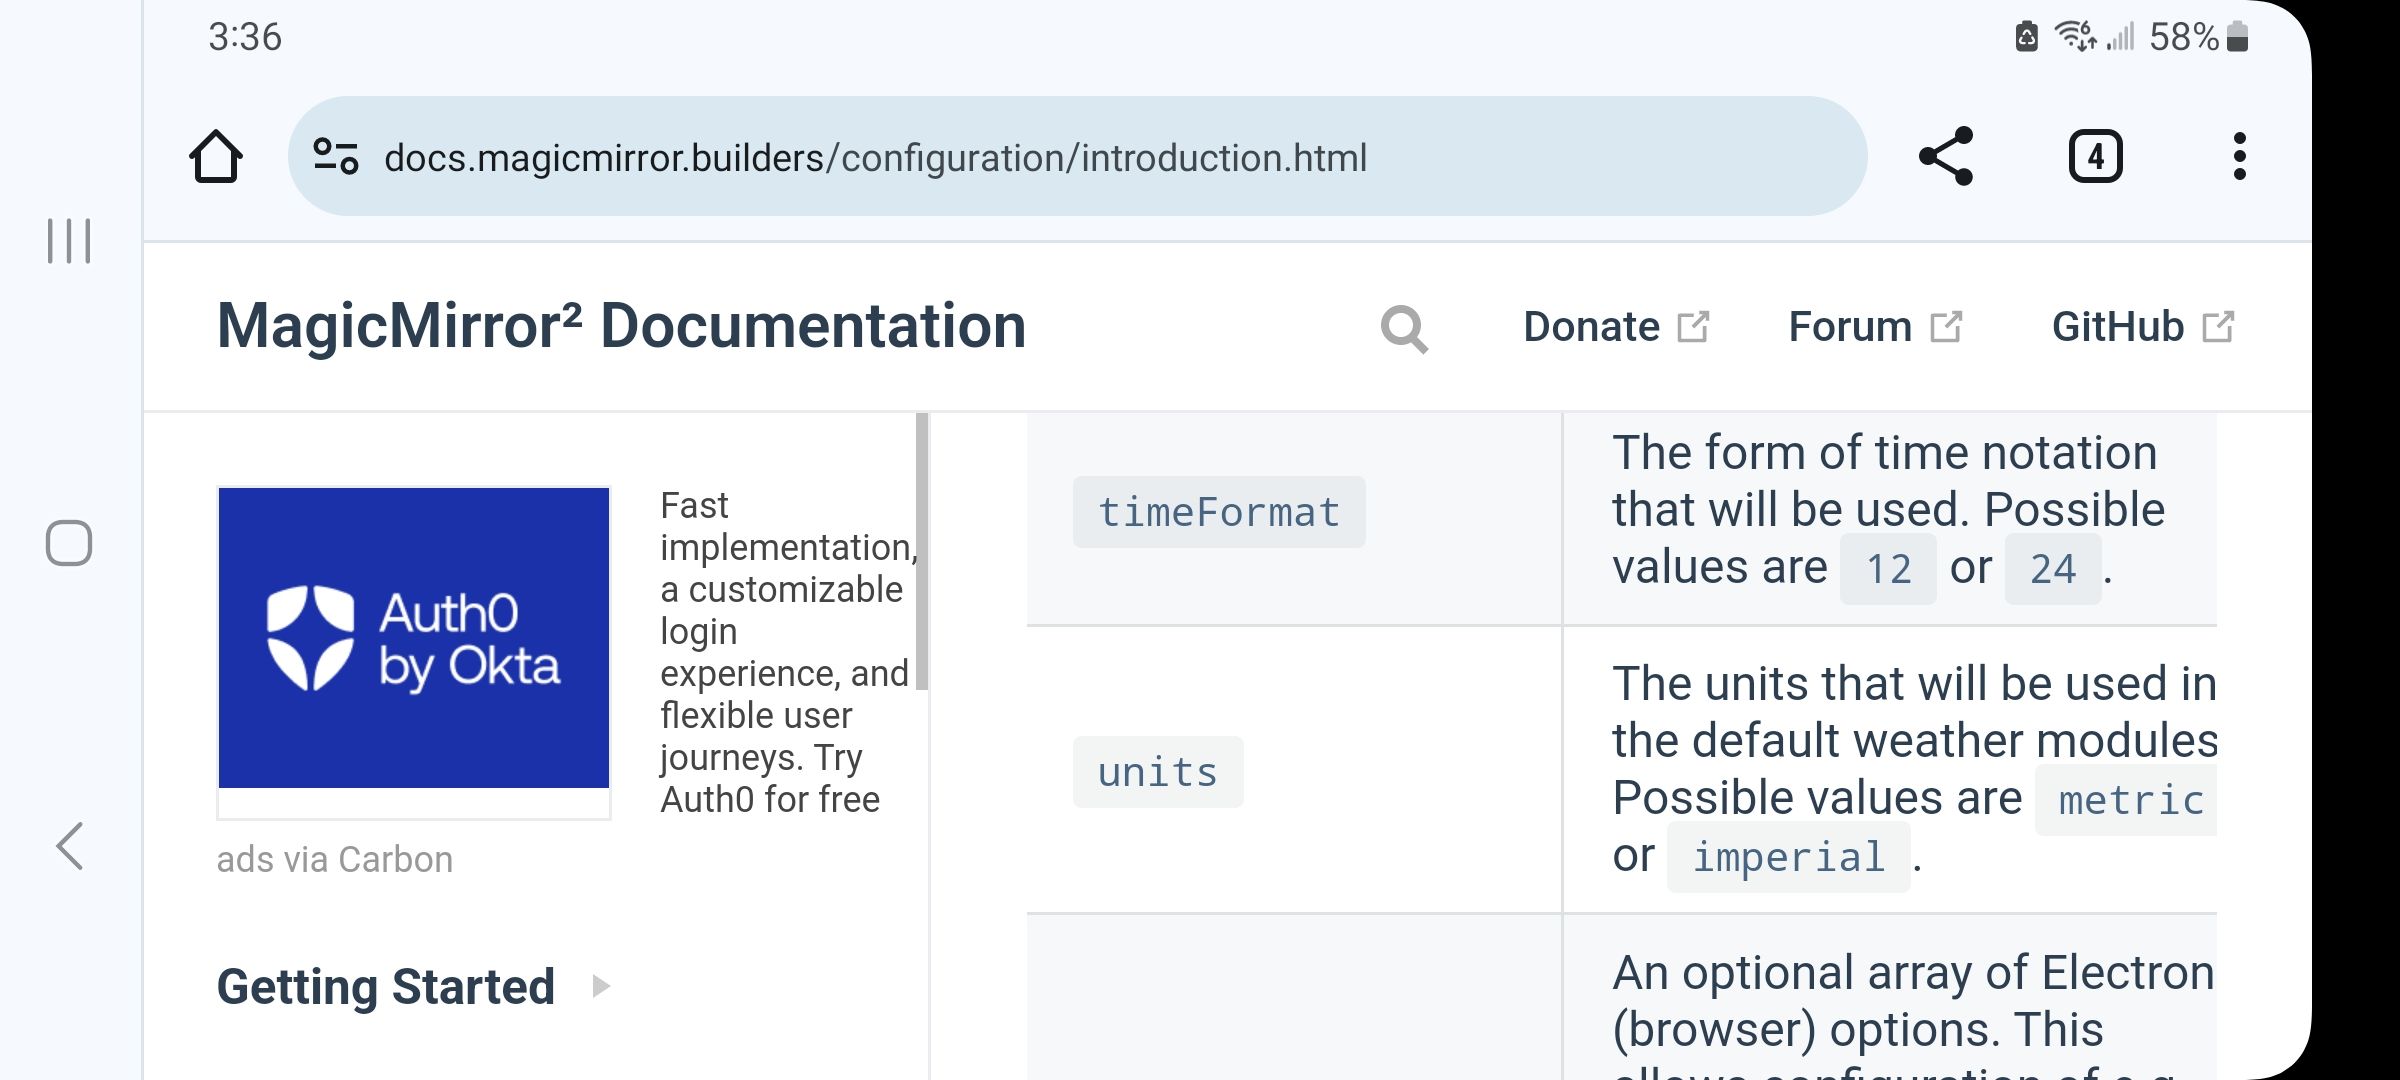Image resolution: width=2400 pixels, height=1080 pixels.
Task: Tap the browser home icon
Action: 215,157
